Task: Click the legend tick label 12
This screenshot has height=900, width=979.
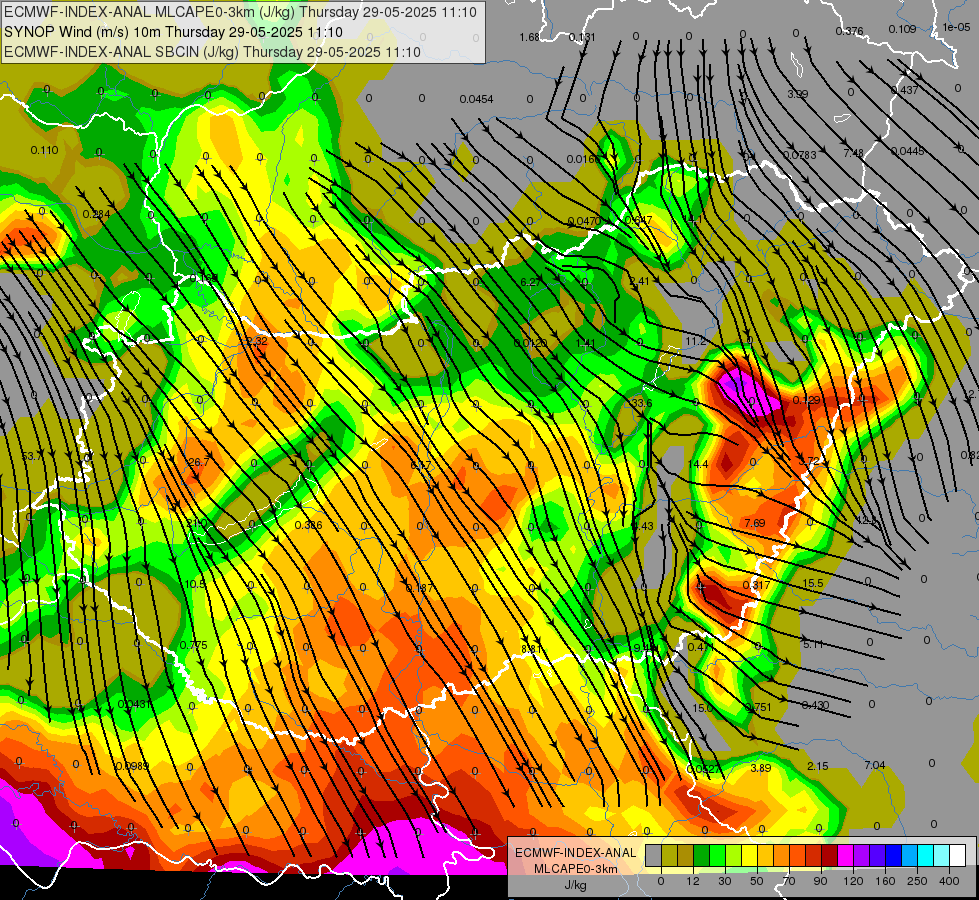Action: pyautogui.click(x=693, y=881)
